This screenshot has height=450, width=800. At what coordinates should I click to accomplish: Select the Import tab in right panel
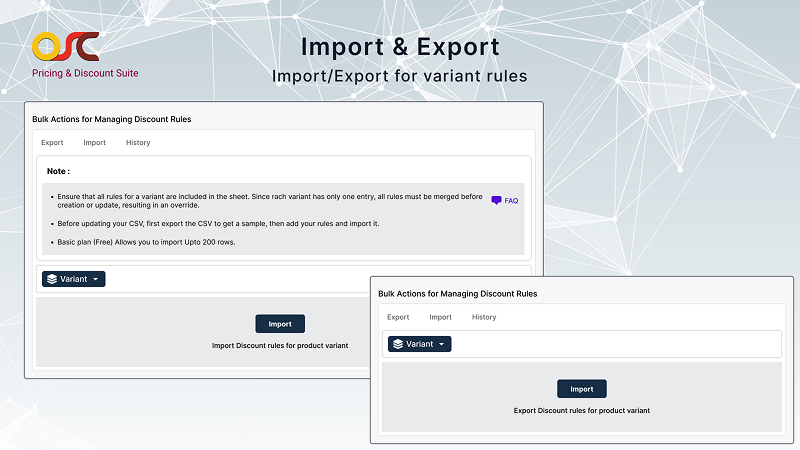[x=440, y=317]
